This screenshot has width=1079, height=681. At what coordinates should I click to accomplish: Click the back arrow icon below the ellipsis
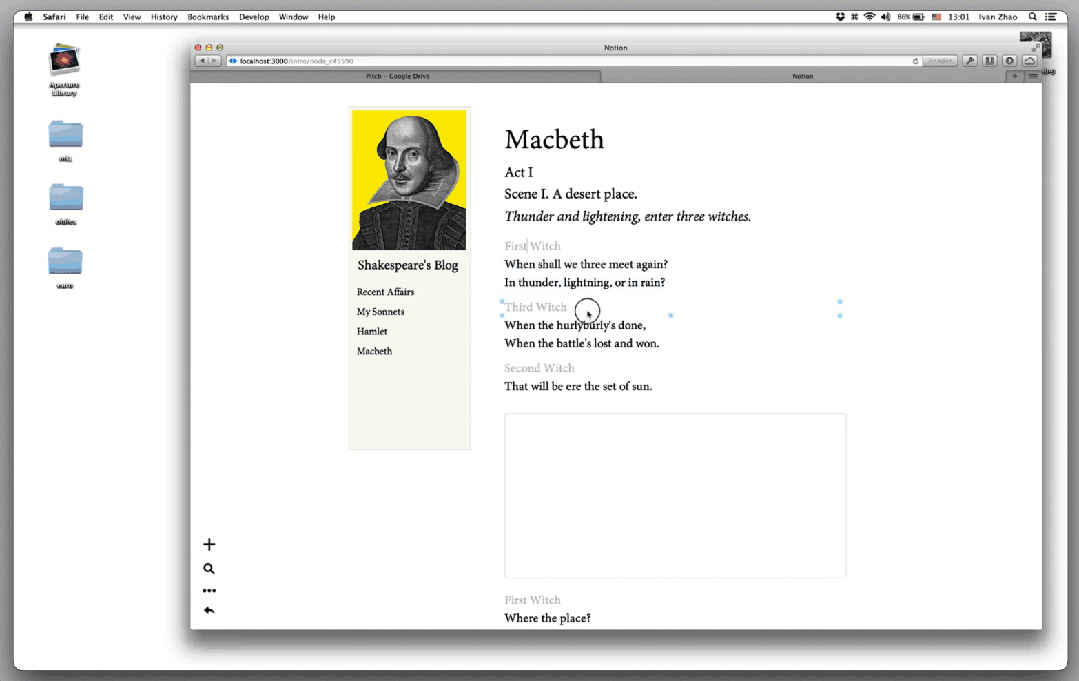coord(209,611)
